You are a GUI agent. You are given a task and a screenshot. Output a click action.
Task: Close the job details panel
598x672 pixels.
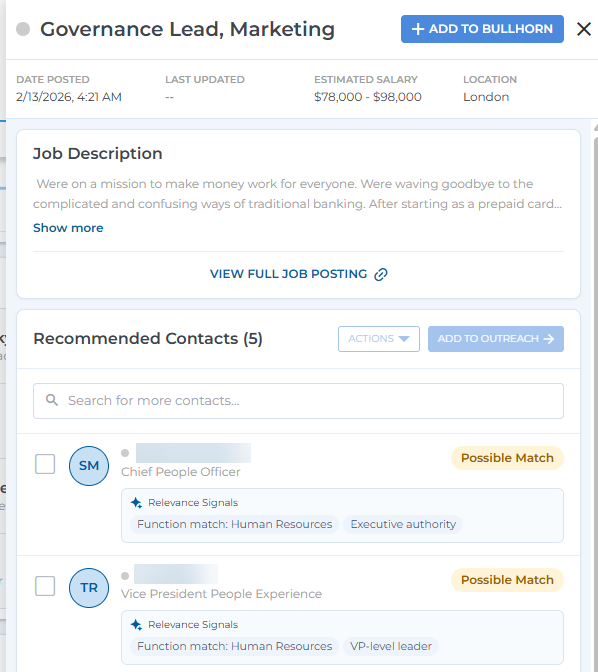coord(584,29)
